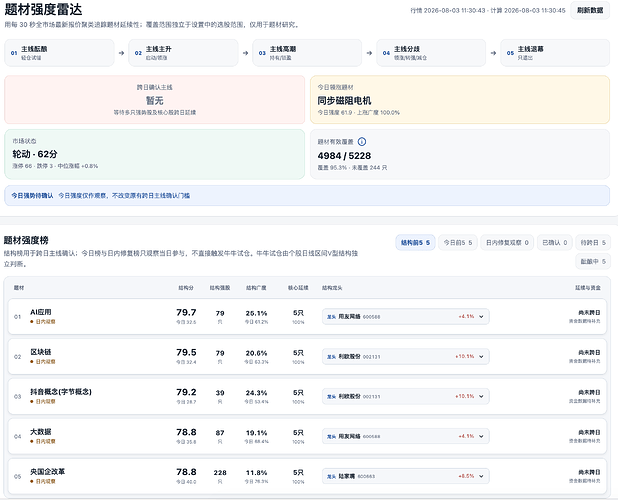This screenshot has width=618, height=500.
Task: Click the breadth value 25.1%
Action: click(x=256, y=313)
